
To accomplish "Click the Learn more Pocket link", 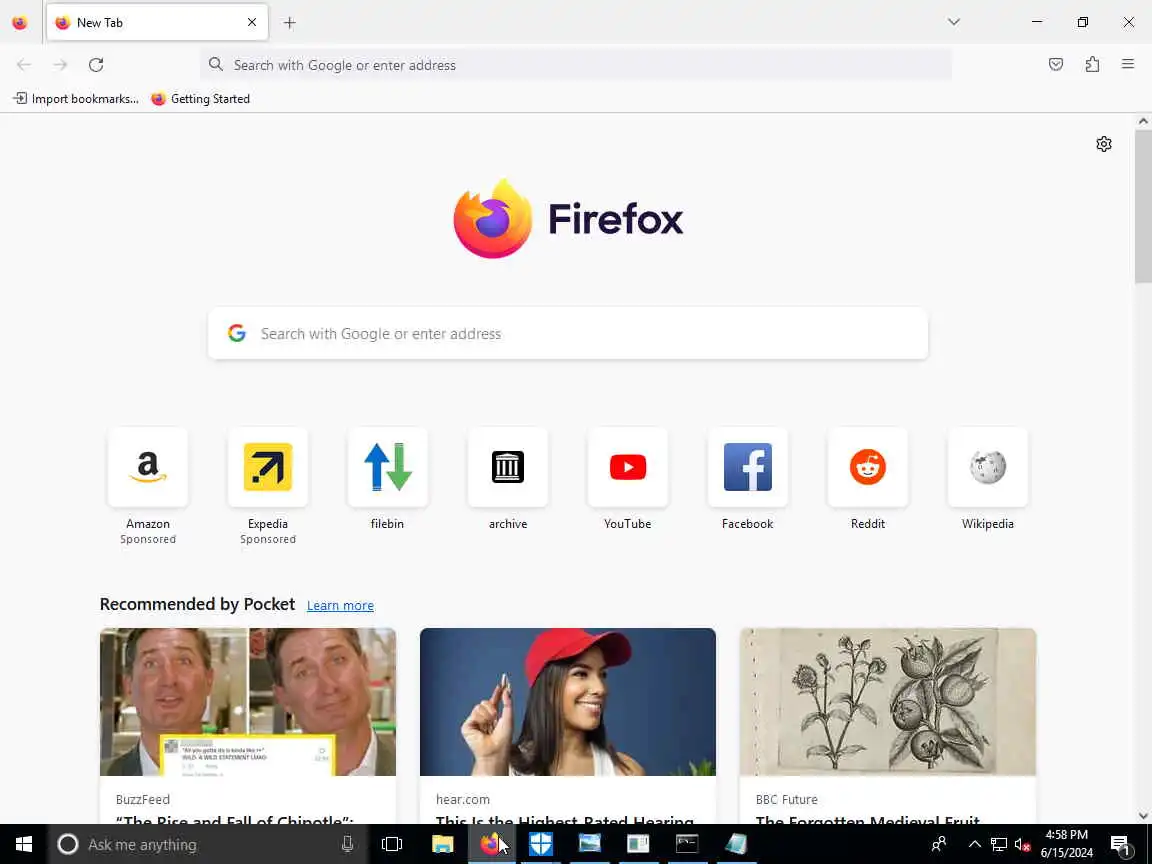I will tap(340, 605).
